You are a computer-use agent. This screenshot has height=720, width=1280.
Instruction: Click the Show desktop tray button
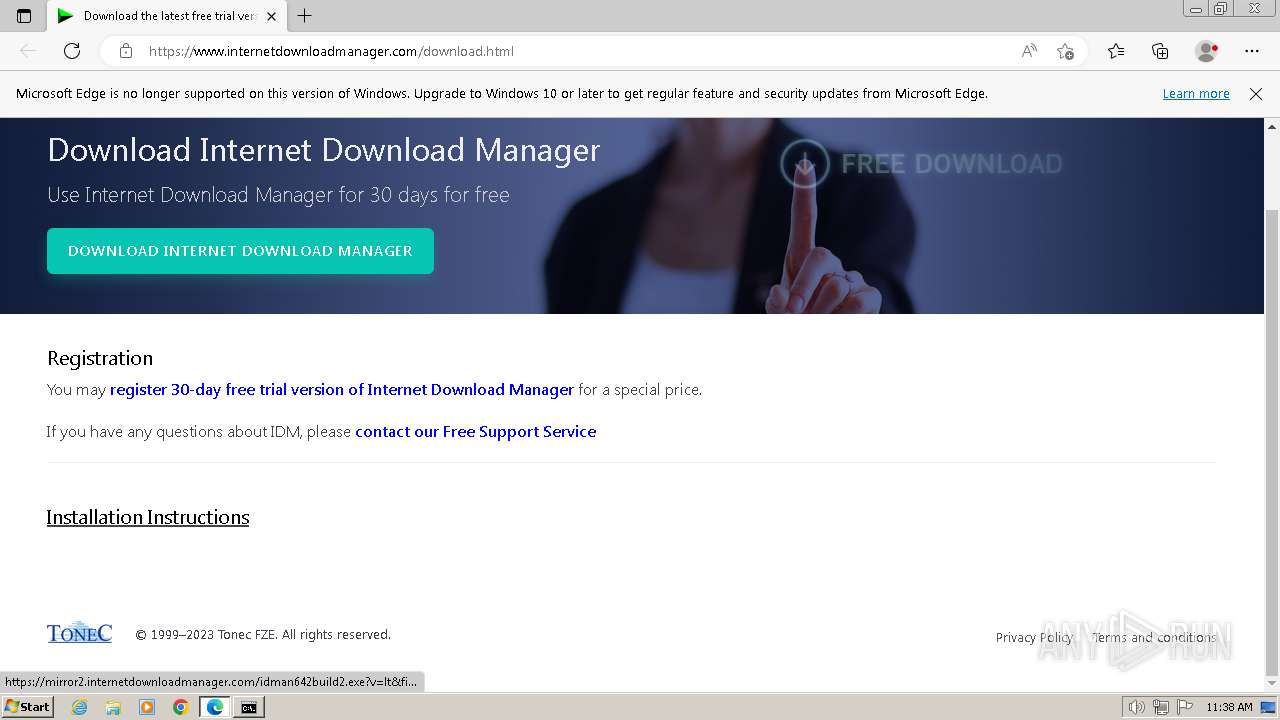(x=1268, y=707)
